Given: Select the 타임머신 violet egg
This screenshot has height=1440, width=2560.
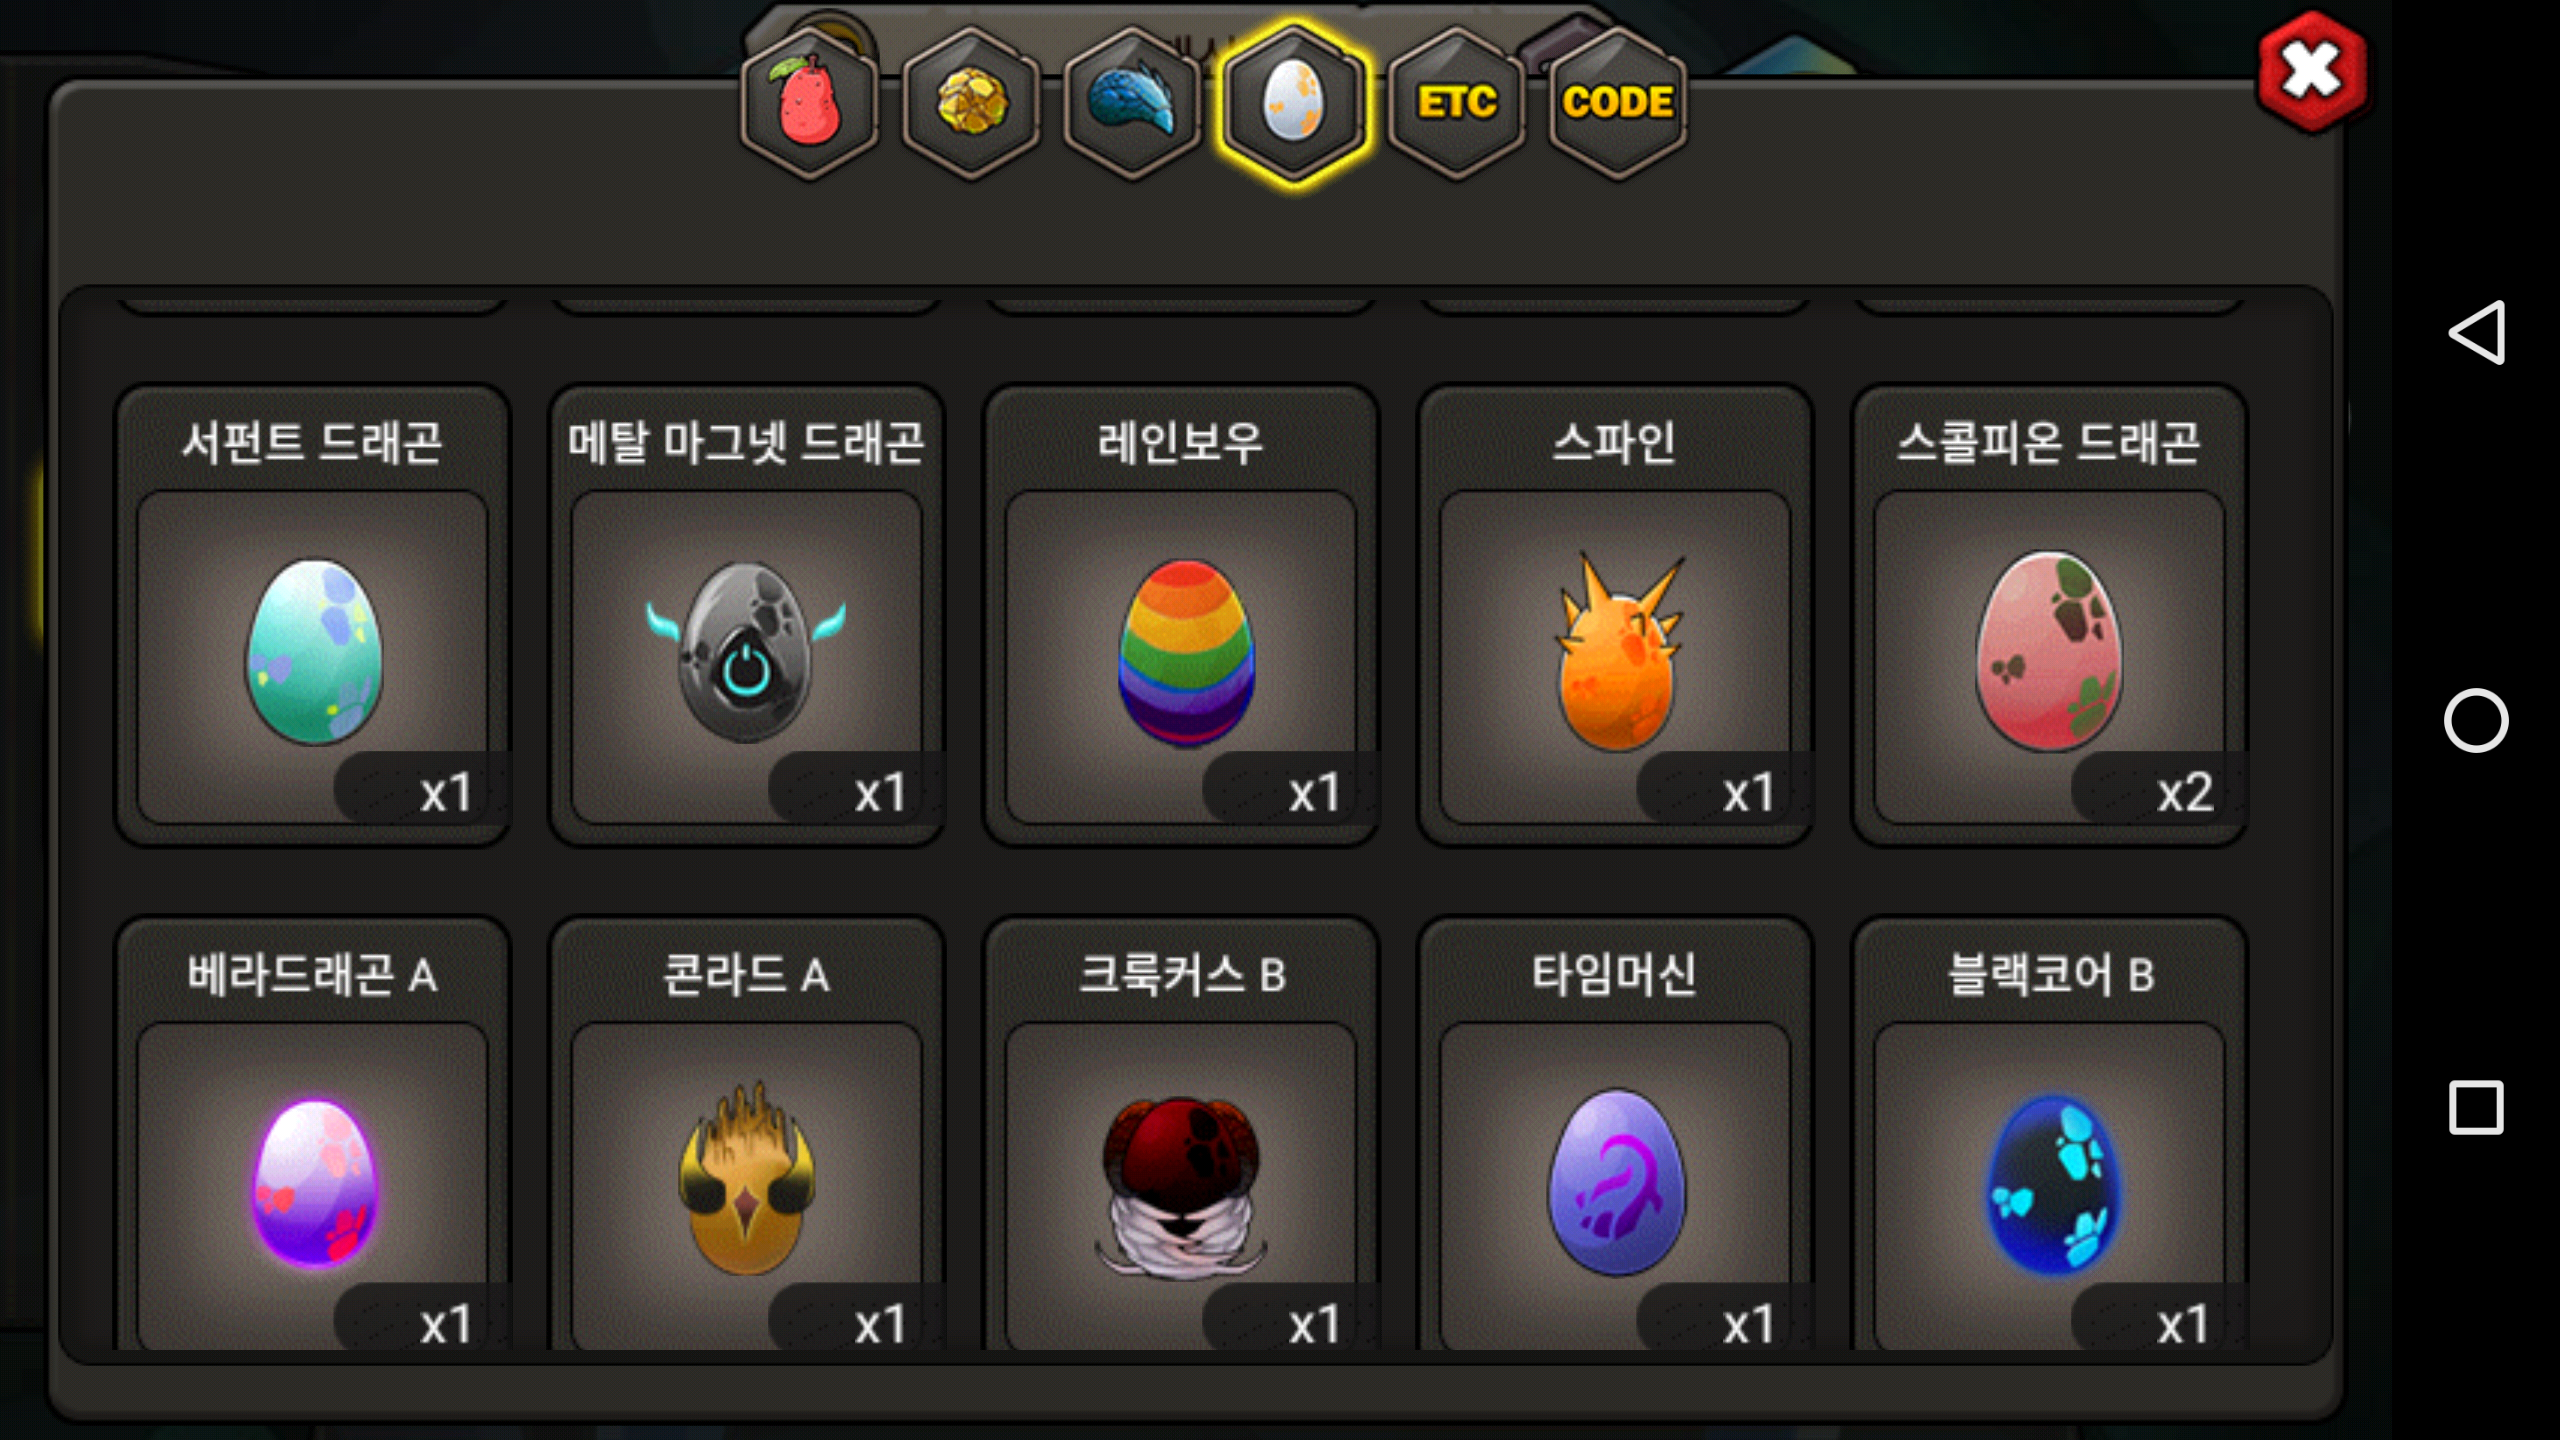Looking at the screenshot, I should tap(1615, 1135).
